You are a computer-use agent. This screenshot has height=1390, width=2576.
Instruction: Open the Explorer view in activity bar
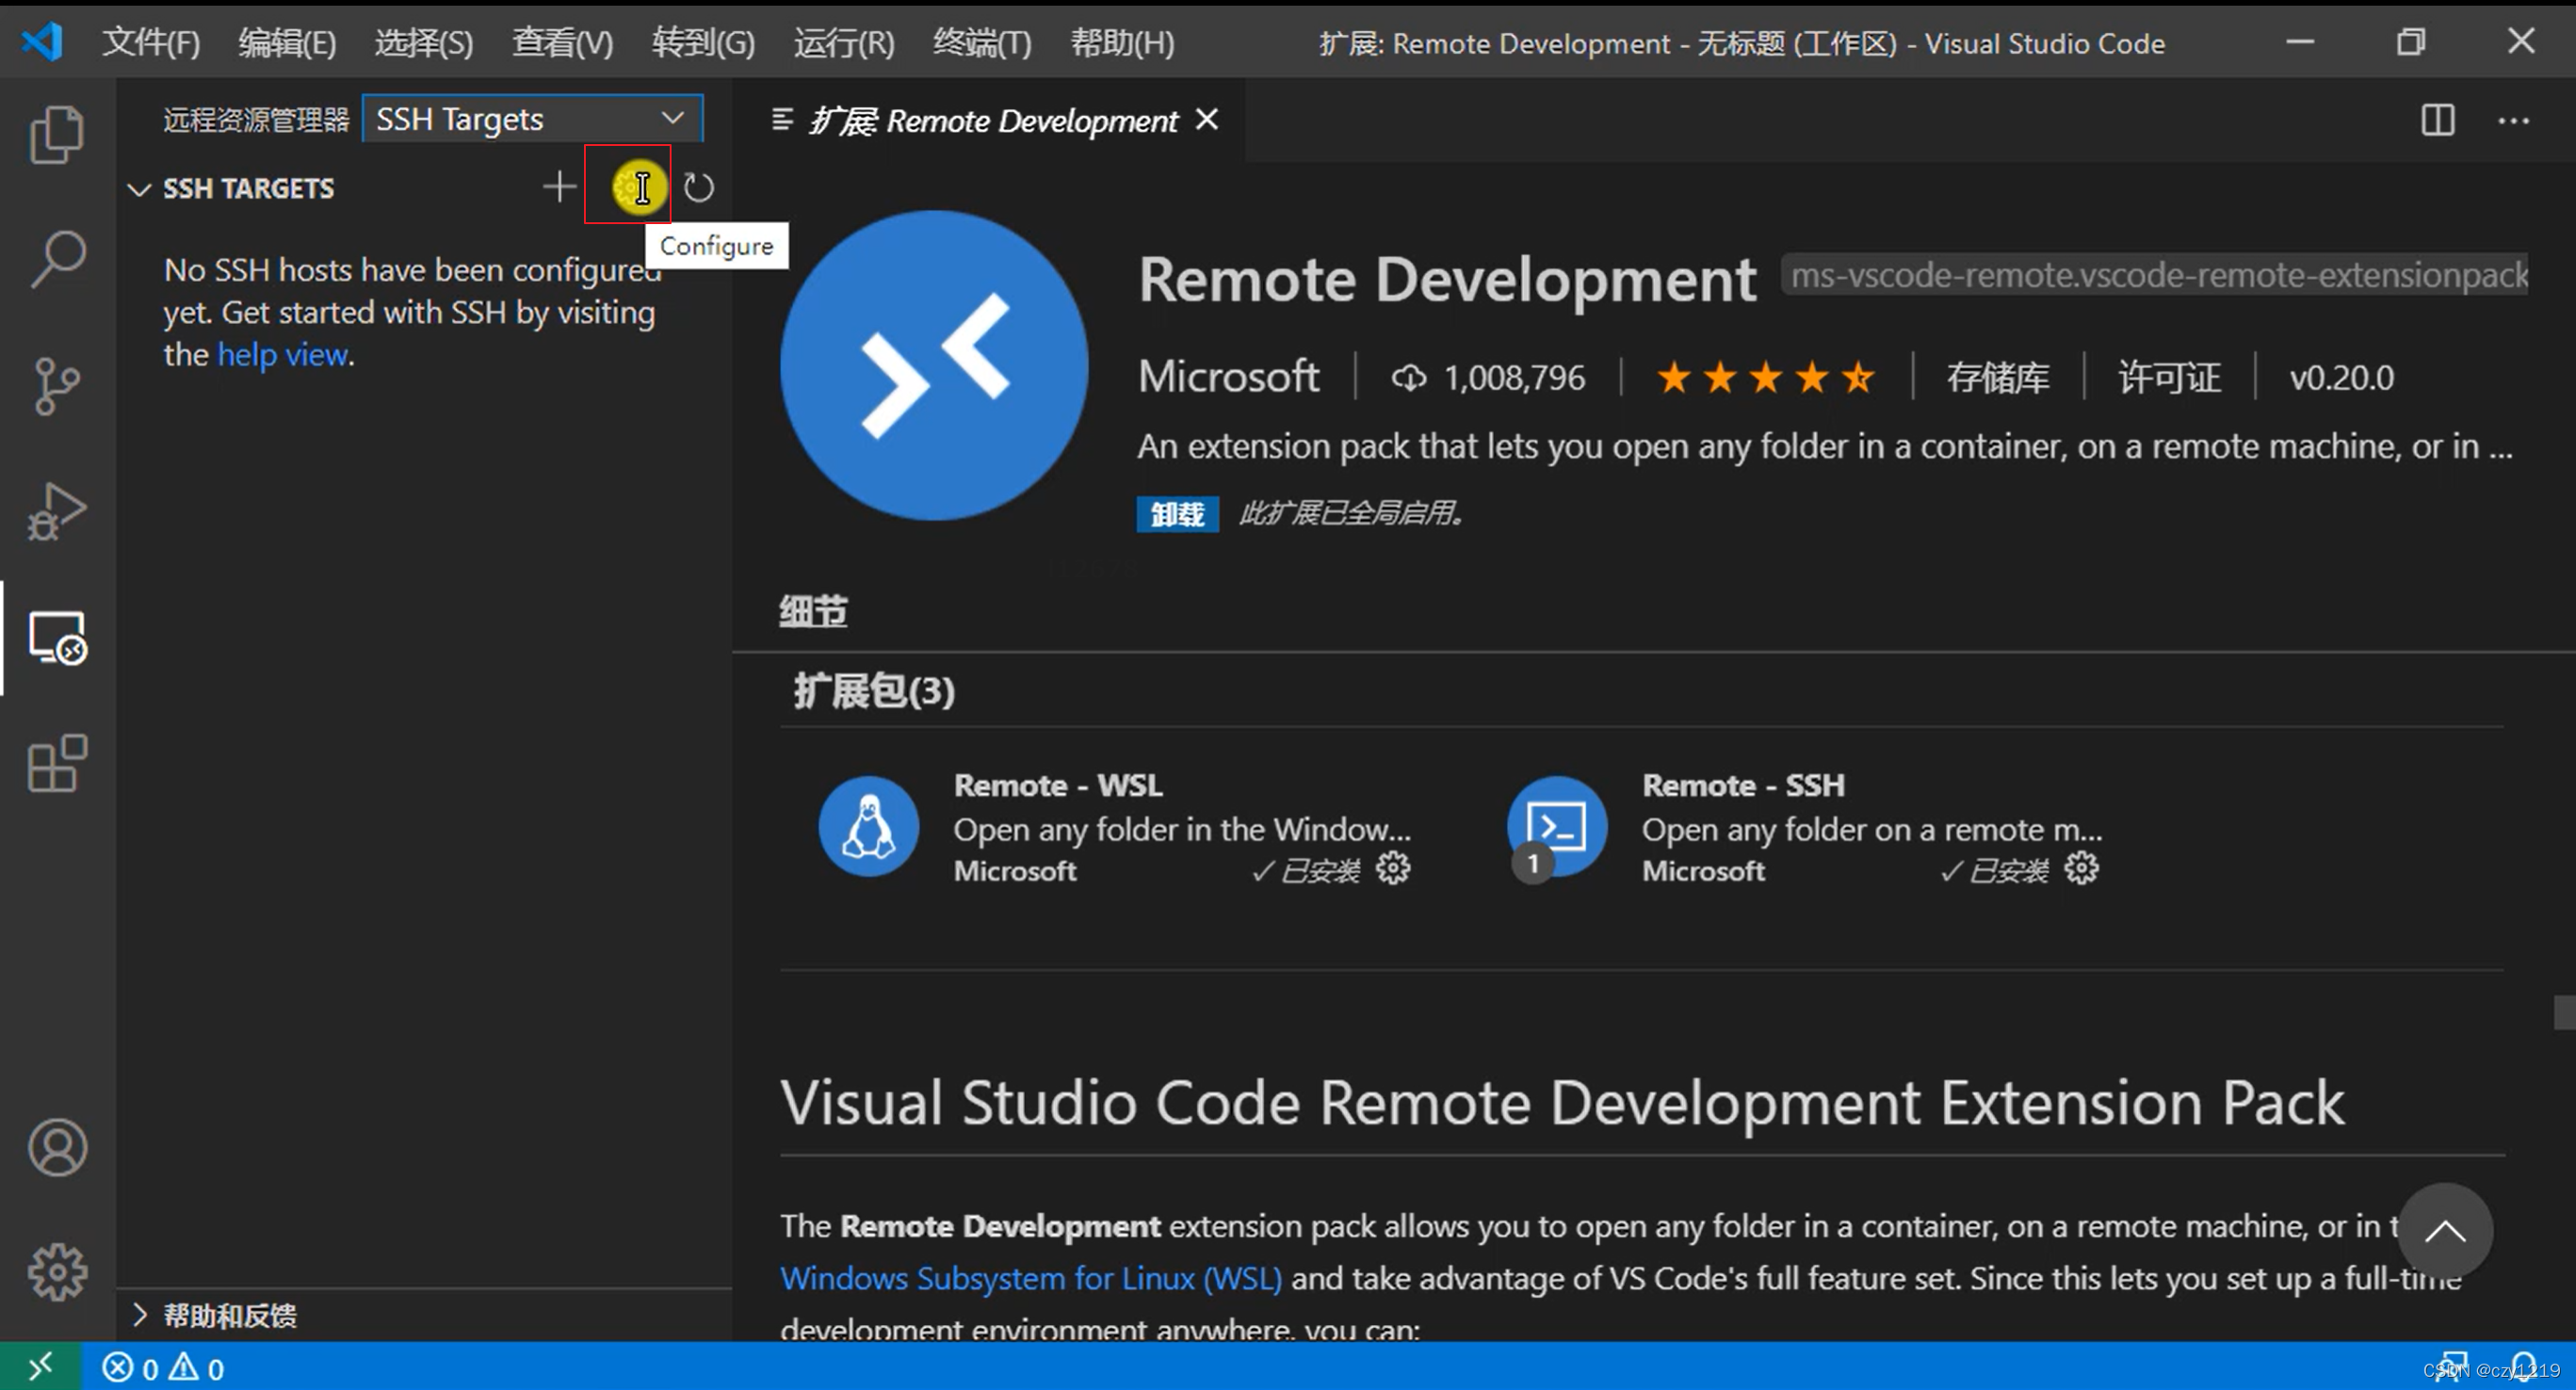click(57, 134)
